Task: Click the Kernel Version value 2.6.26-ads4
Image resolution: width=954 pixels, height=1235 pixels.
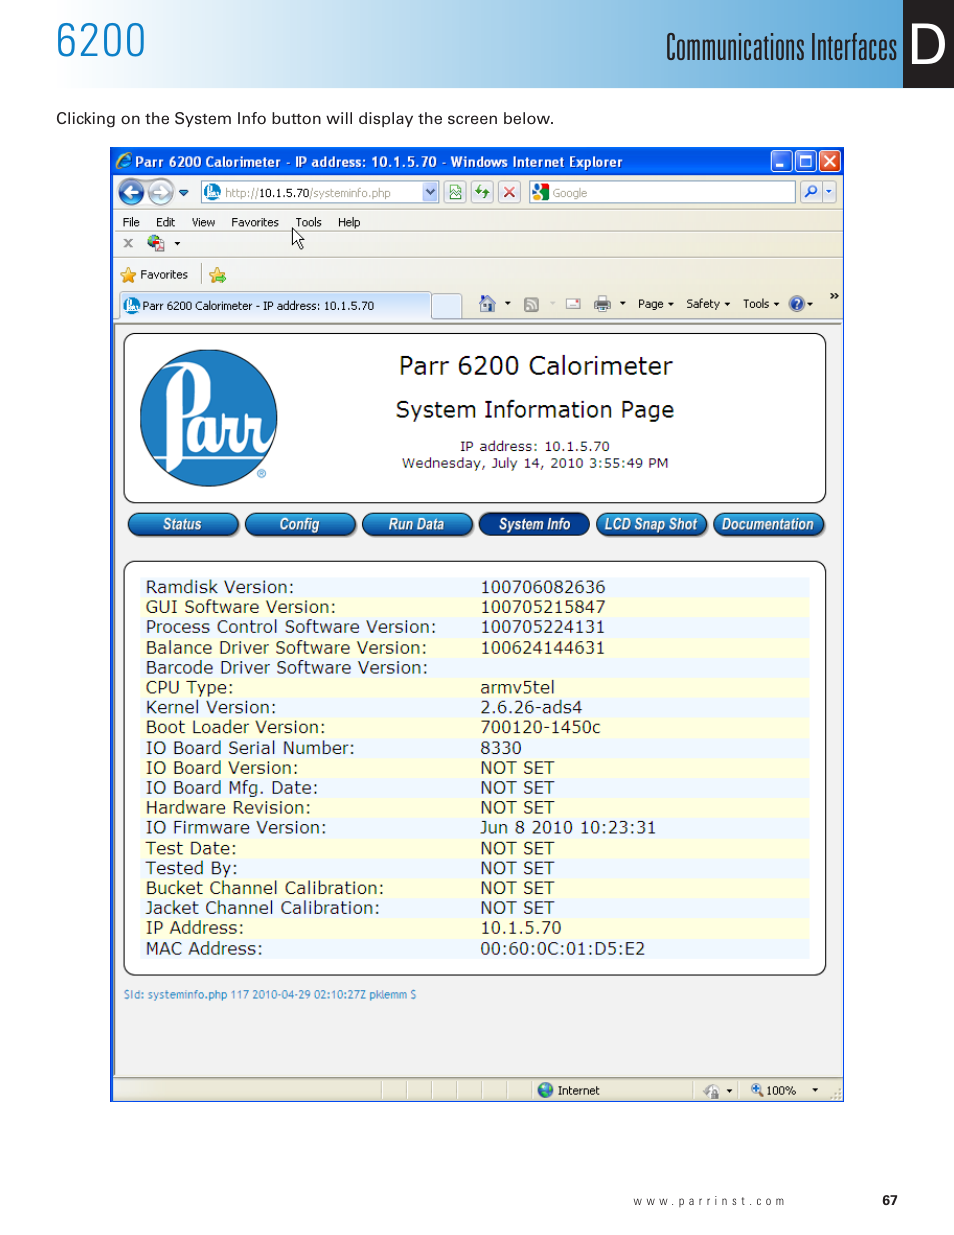Action: pos(531,707)
